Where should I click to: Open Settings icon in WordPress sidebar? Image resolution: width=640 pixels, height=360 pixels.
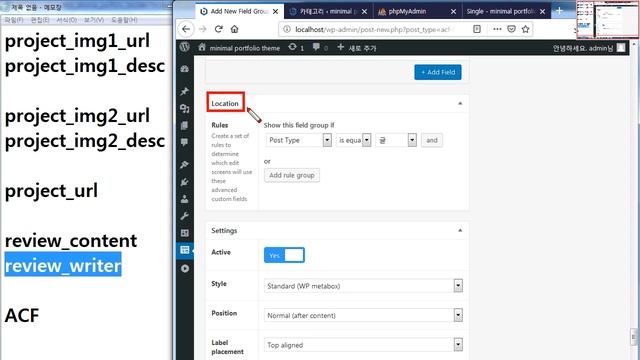[x=184, y=233]
